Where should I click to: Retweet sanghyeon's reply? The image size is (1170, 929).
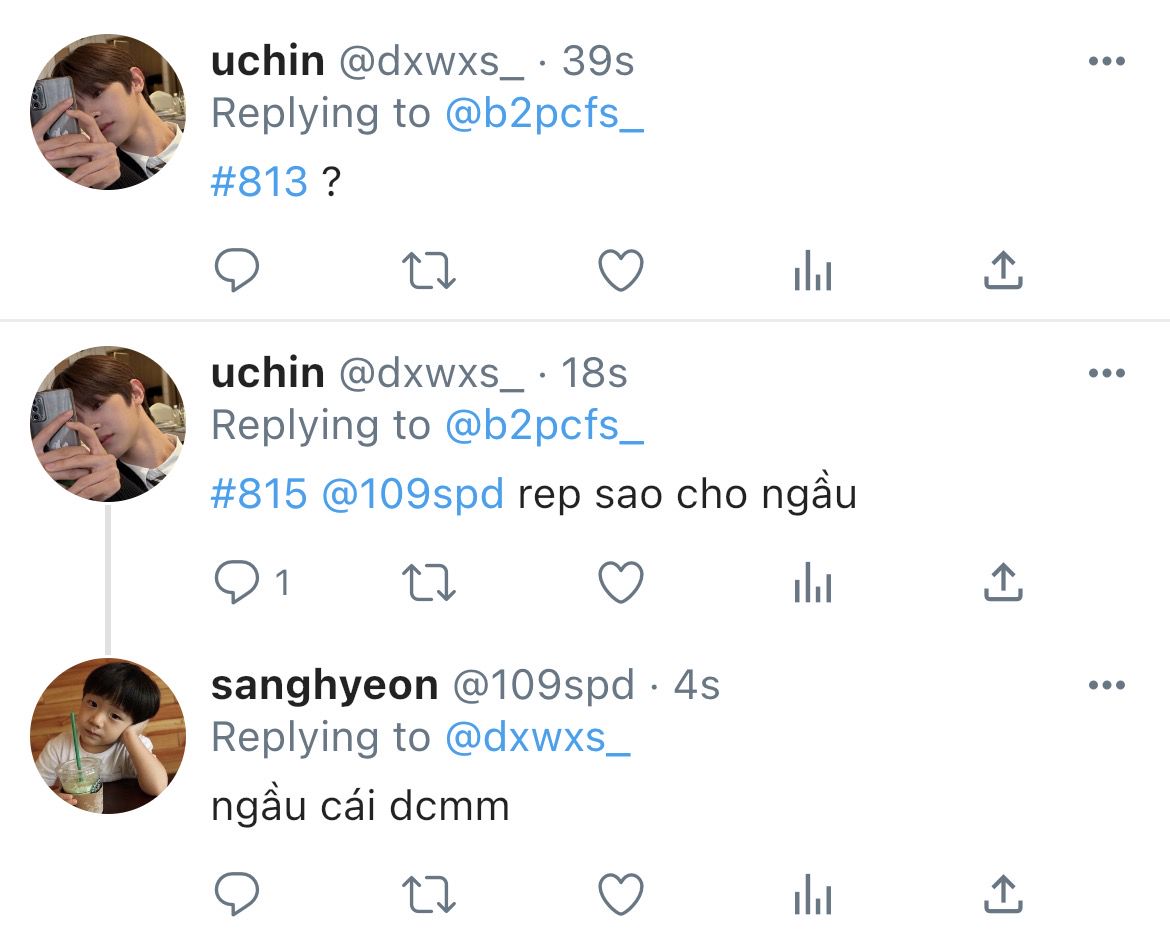[428, 894]
